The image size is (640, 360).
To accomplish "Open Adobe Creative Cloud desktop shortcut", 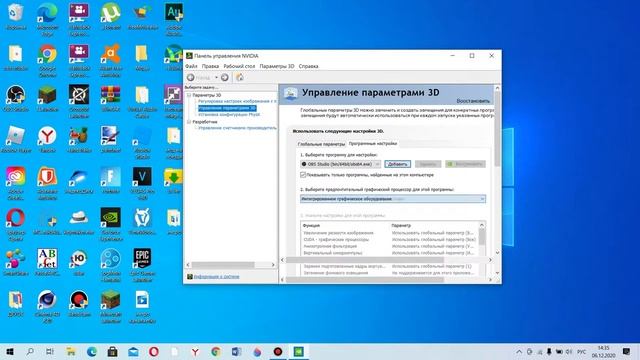I will point(16,183).
